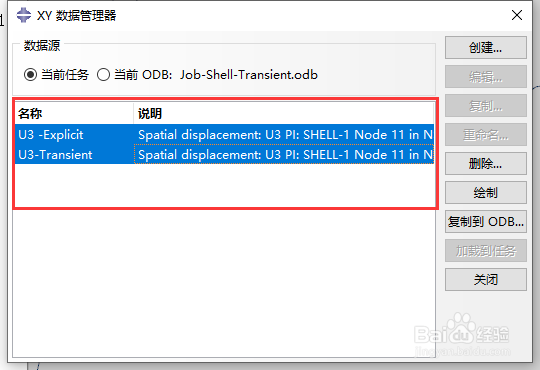Click the 删除... button
This screenshot has height=370, width=540.
[486, 164]
